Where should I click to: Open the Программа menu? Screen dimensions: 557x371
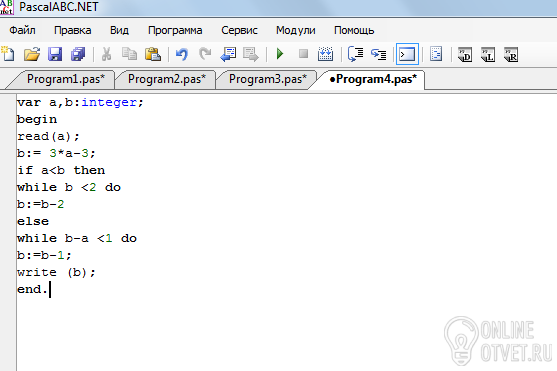tap(175, 31)
